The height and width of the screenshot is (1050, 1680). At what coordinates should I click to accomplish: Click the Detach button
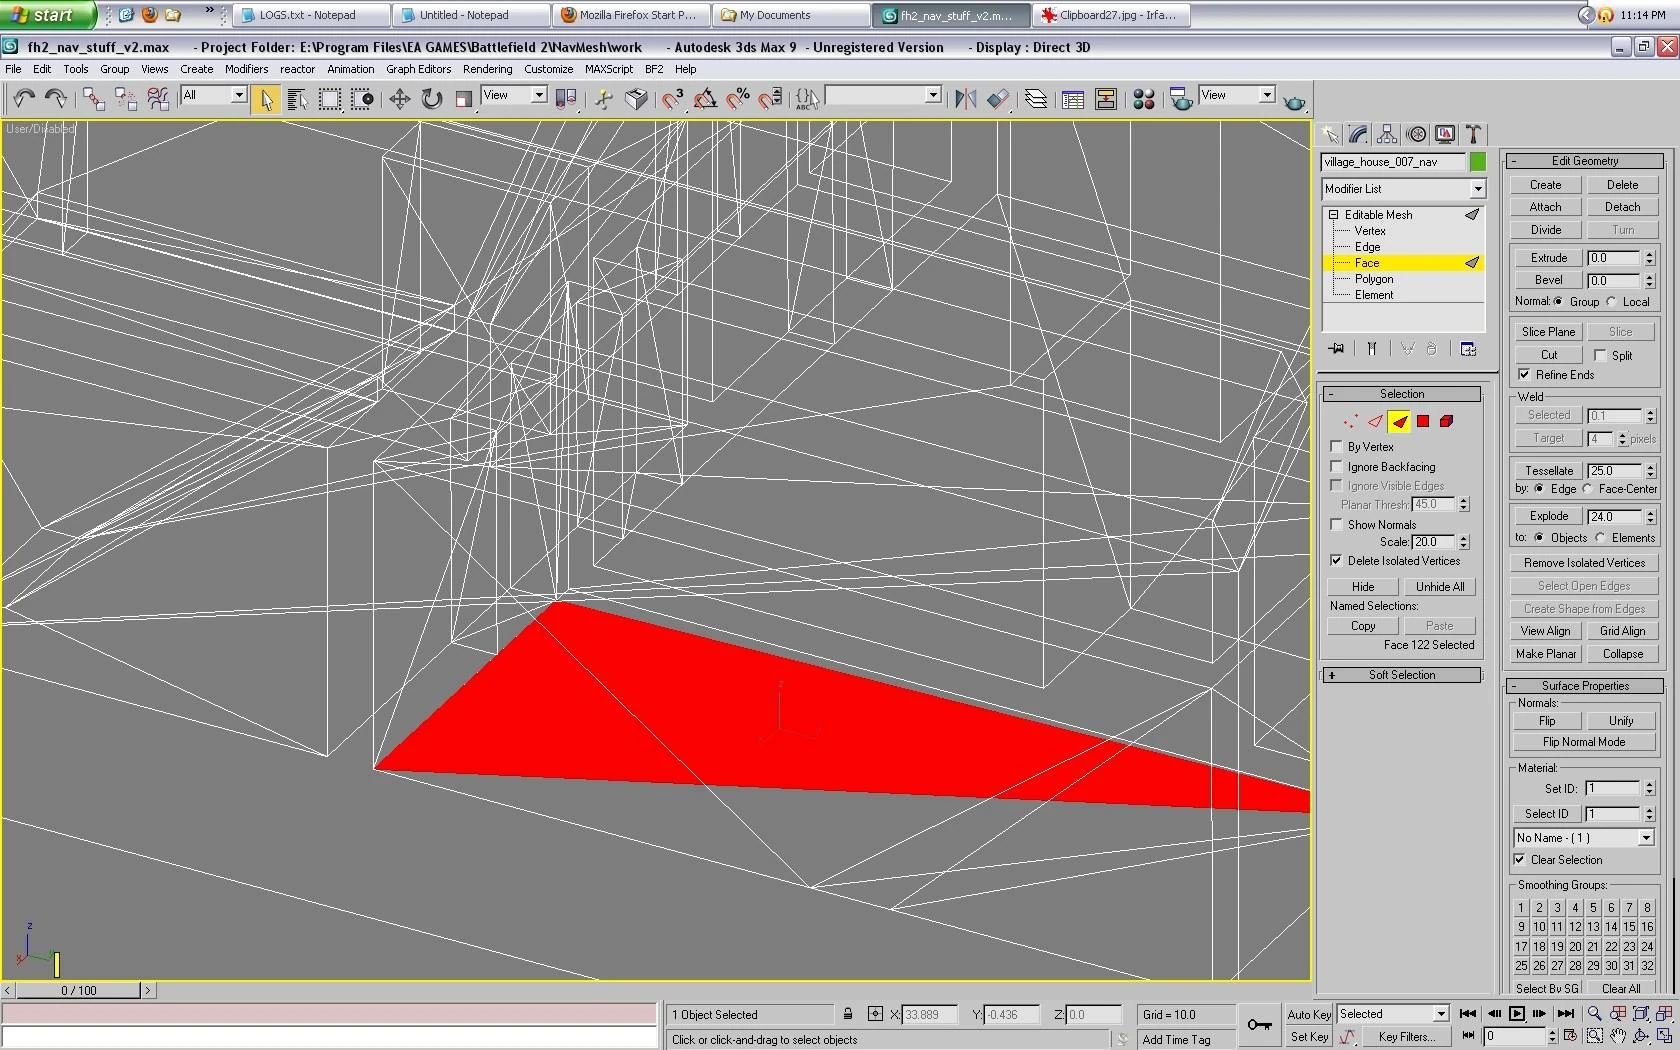pos(1622,207)
